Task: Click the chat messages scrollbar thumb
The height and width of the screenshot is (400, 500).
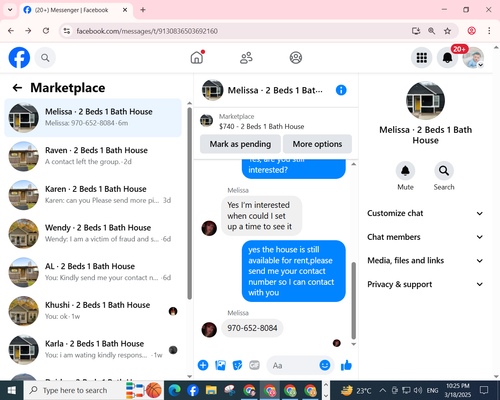Action: [x=354, y=301]
